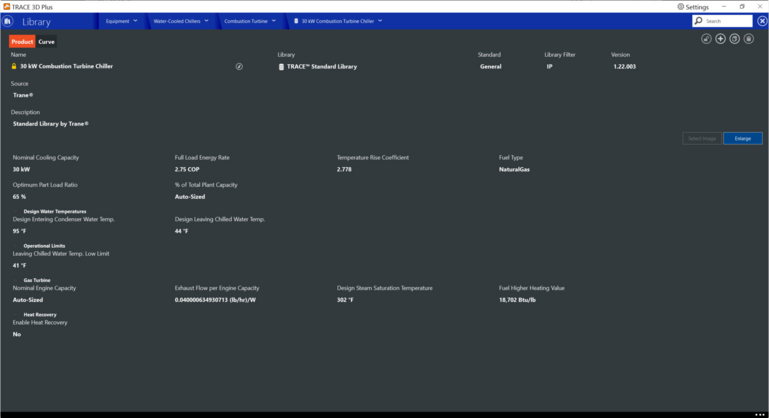Viewport: 769px width, 418px height.
Task: Click the Trane source value
Action: coord(23,95)
